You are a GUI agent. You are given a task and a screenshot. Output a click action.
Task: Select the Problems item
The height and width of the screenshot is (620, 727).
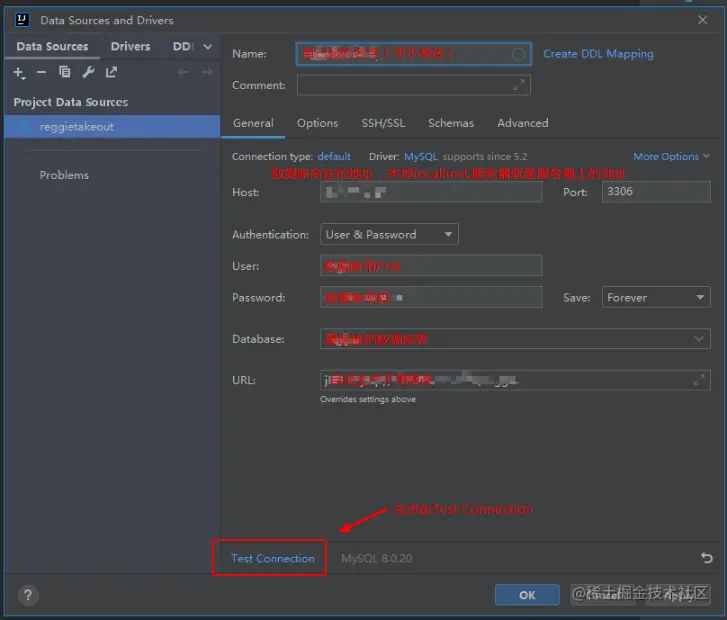64,175
